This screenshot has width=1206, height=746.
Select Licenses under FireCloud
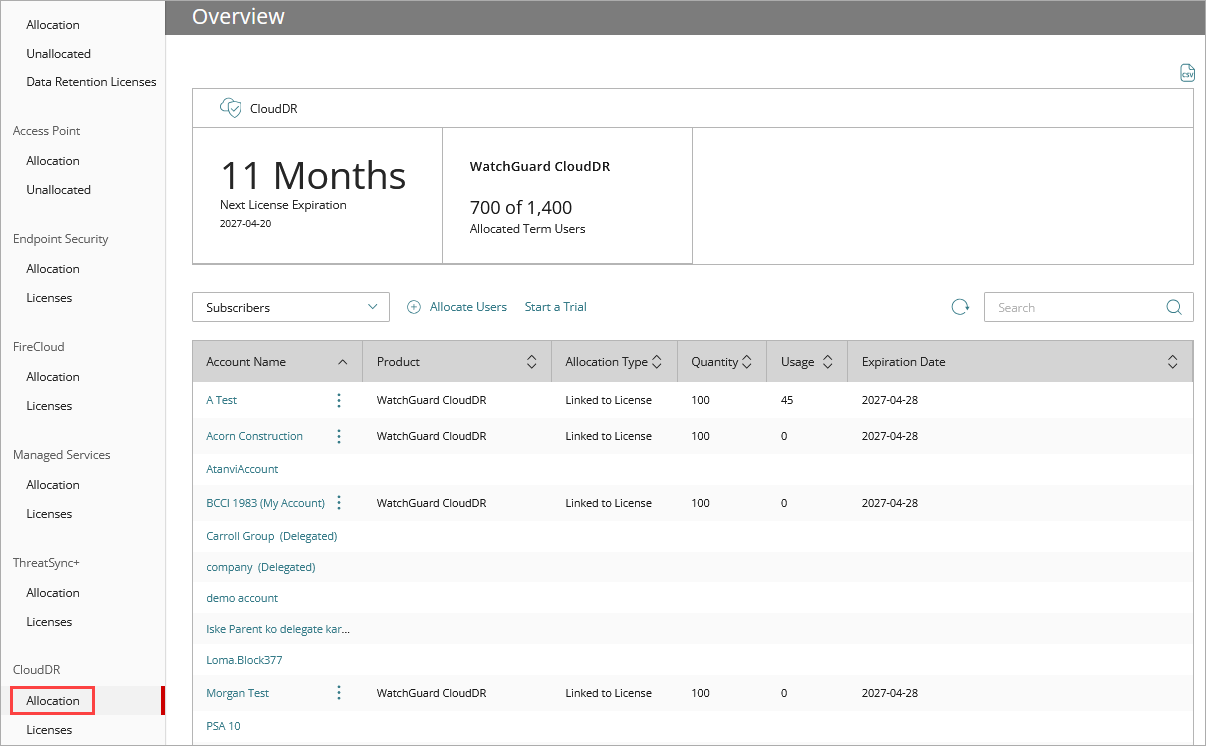pos(49,406)
